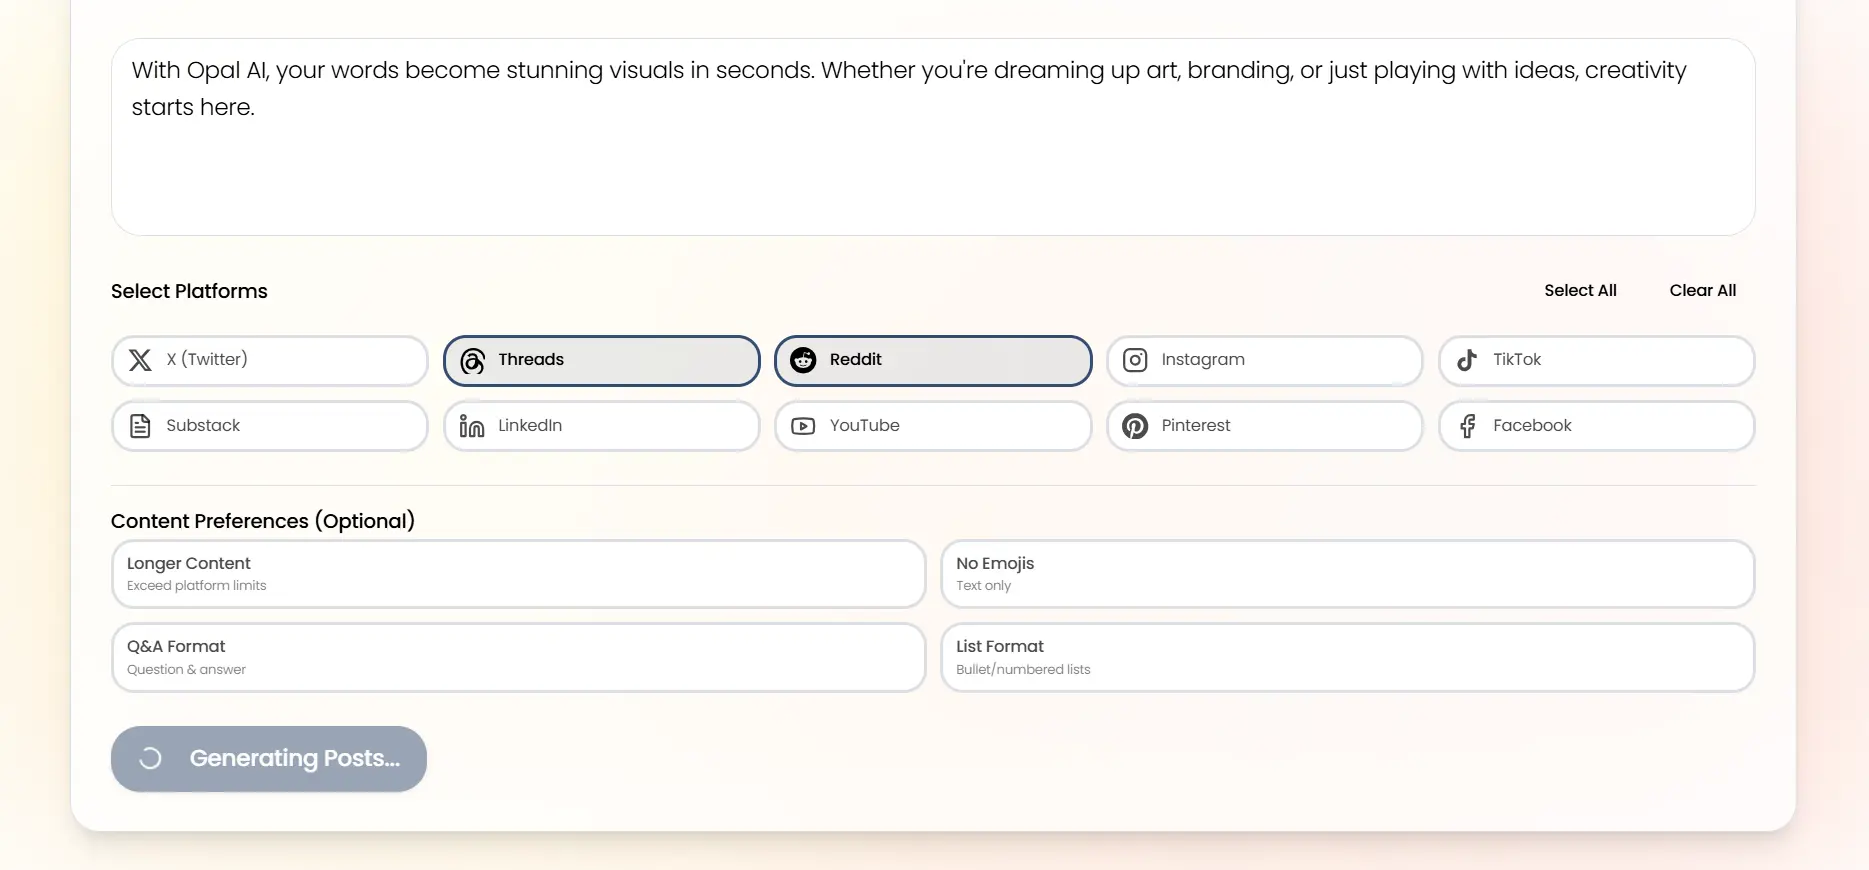1869x870 pixels.
Task: Enable the TikTok platform
Action: (x=1597, y=360)
